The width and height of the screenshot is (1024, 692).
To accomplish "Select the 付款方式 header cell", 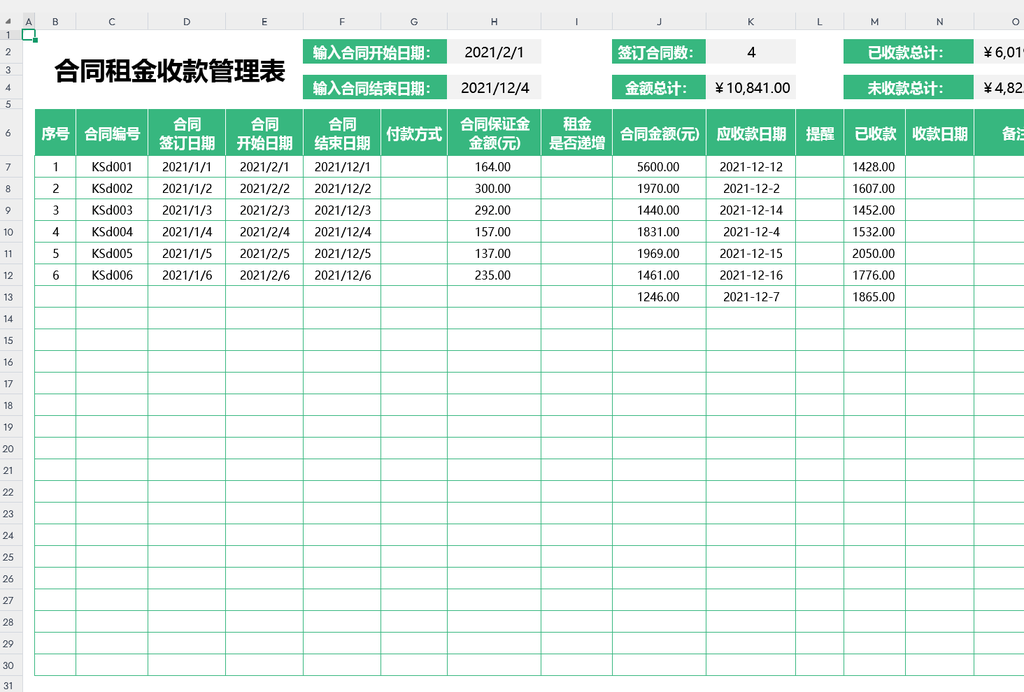I will 414,133.
